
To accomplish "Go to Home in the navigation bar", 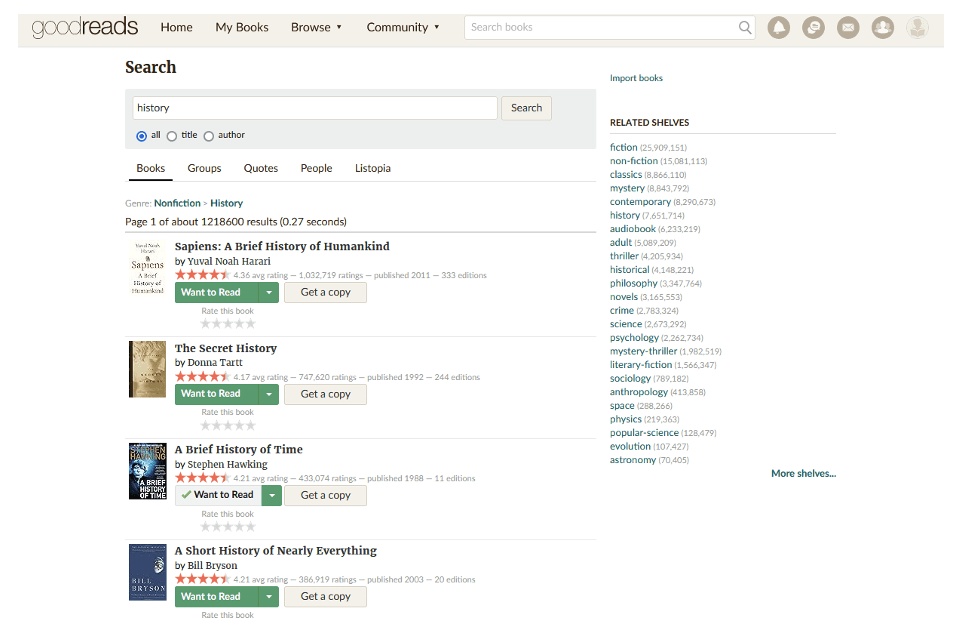I will click(176, 27).
